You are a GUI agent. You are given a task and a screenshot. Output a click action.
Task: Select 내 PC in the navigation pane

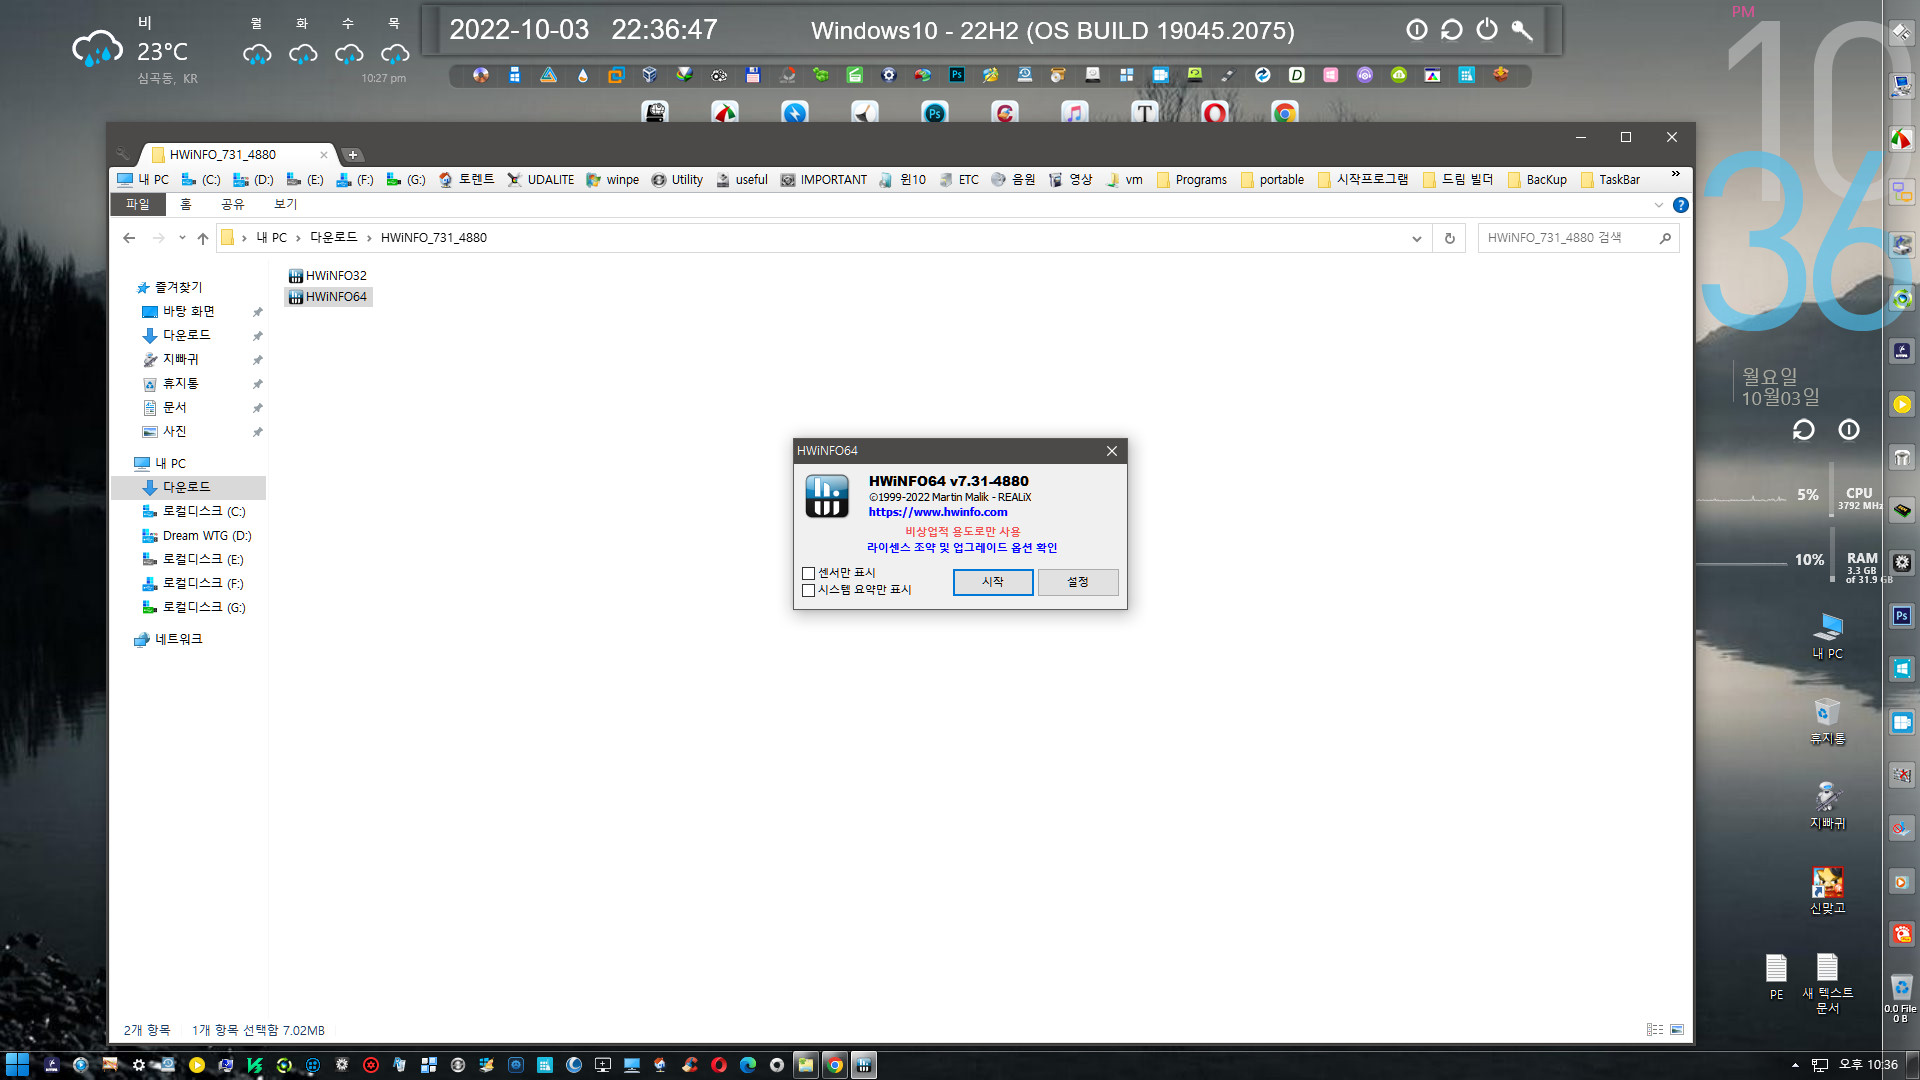[170, 464]
